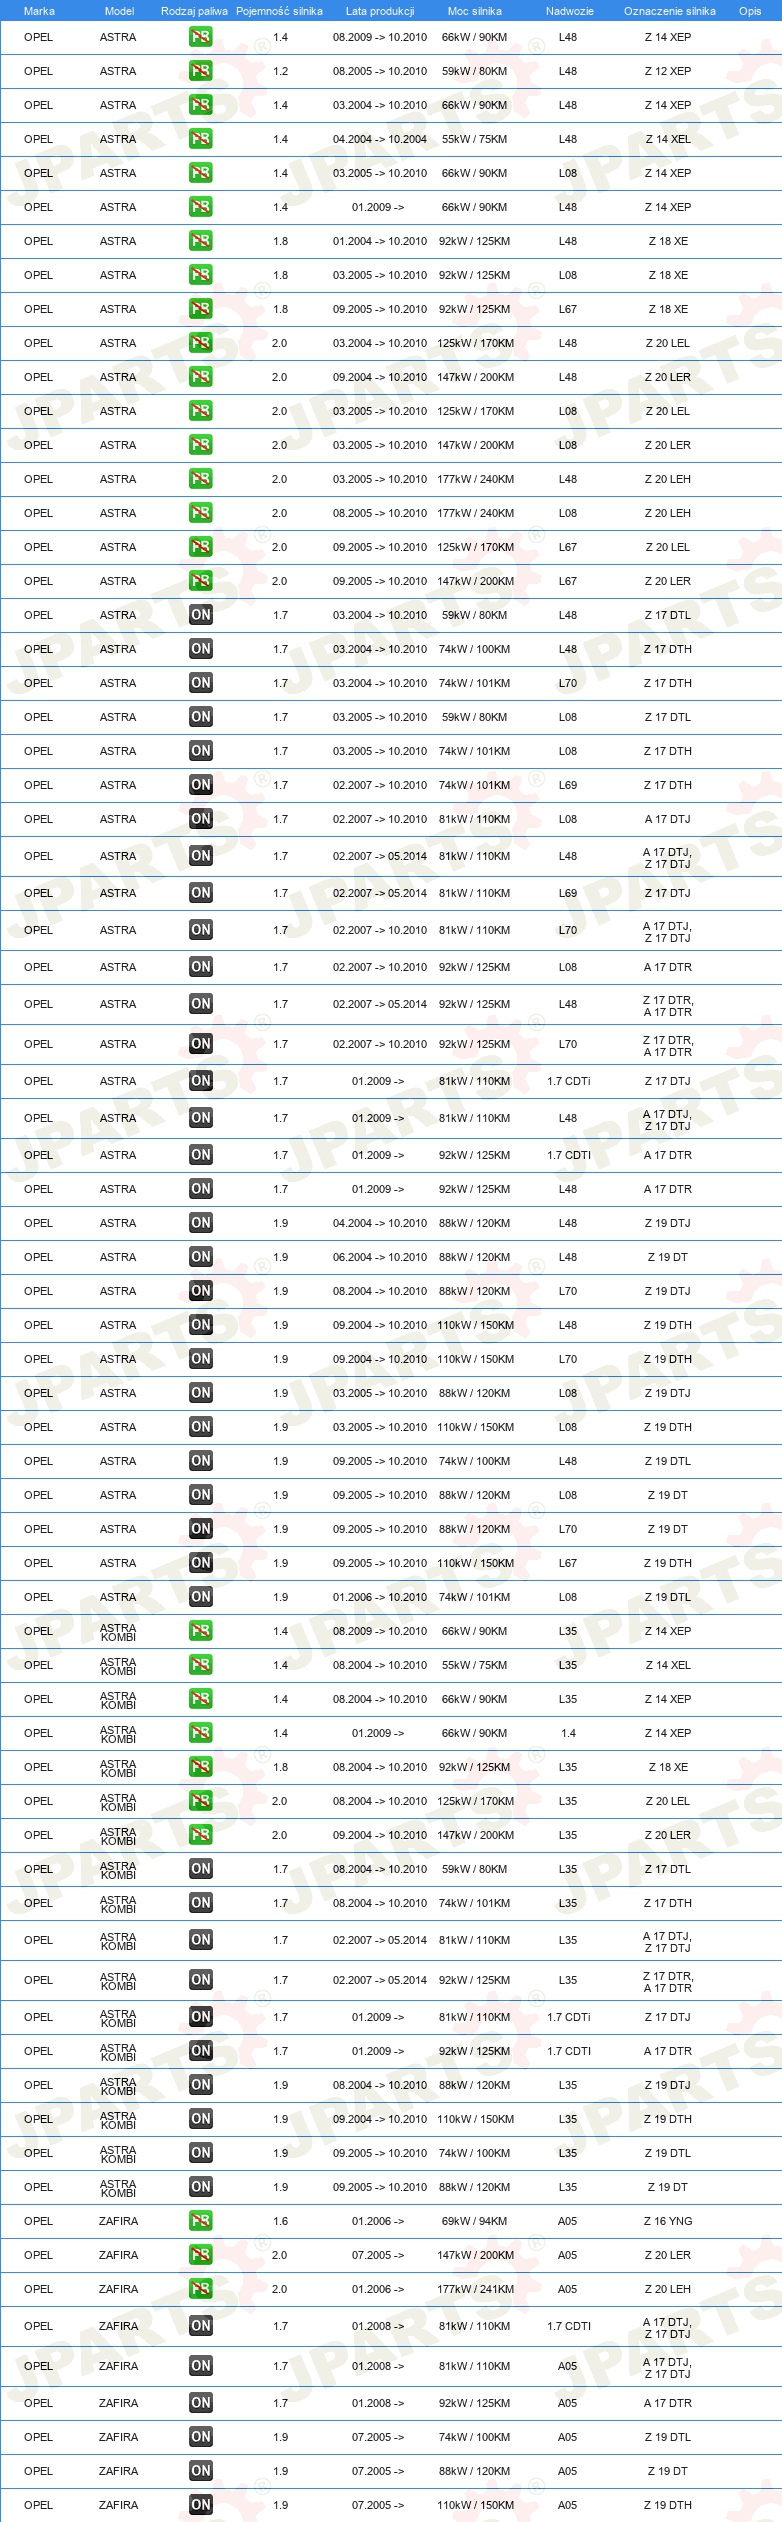Click ON diesel icon in ASTRA Z 17 DTL L48 row
The height and width of the screenshot is (2522, 782).
200,615
